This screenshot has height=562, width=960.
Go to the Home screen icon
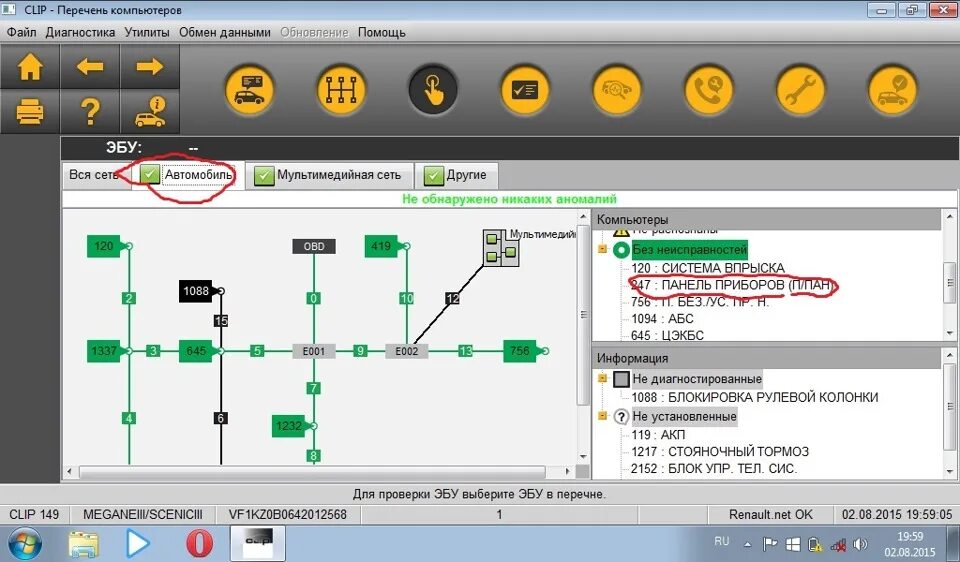click(29, 67)
